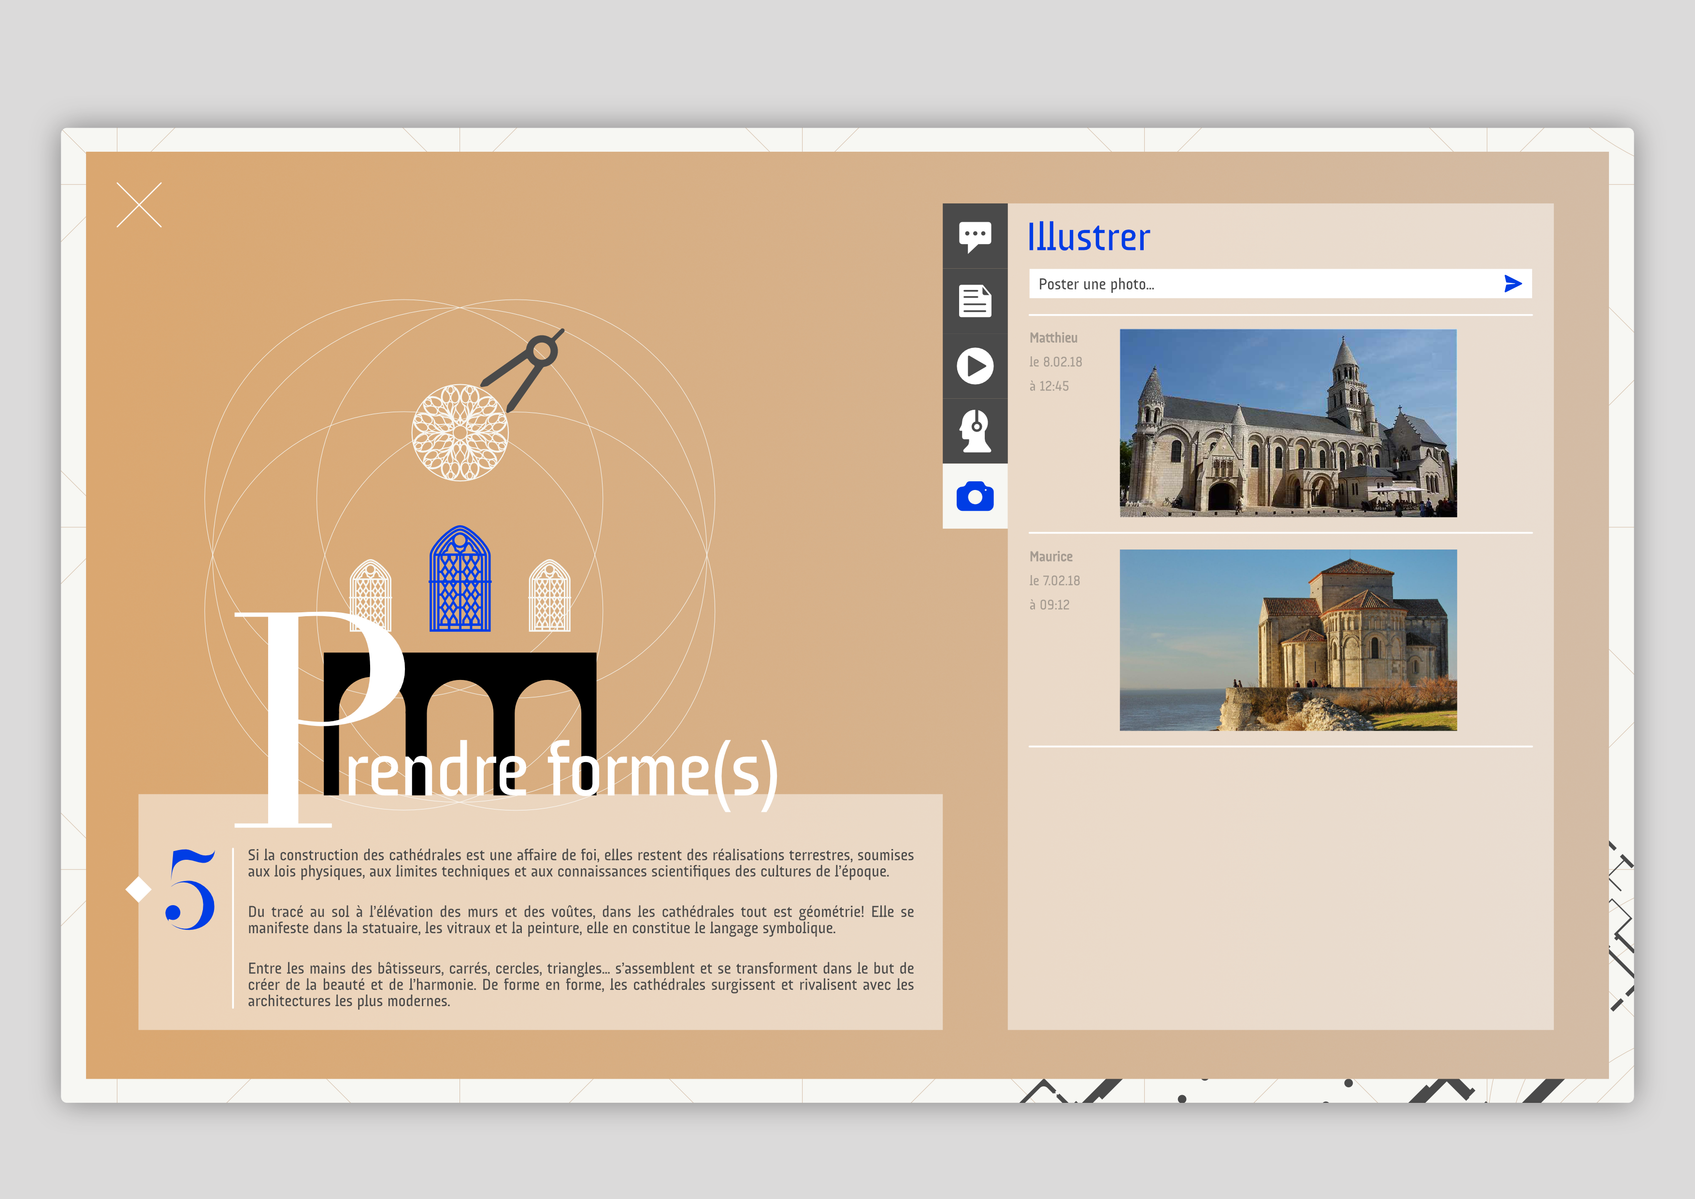This screenshot has width=1695, height=1199.
Task: Click the send arrow icon
Action: (1513, 284)
